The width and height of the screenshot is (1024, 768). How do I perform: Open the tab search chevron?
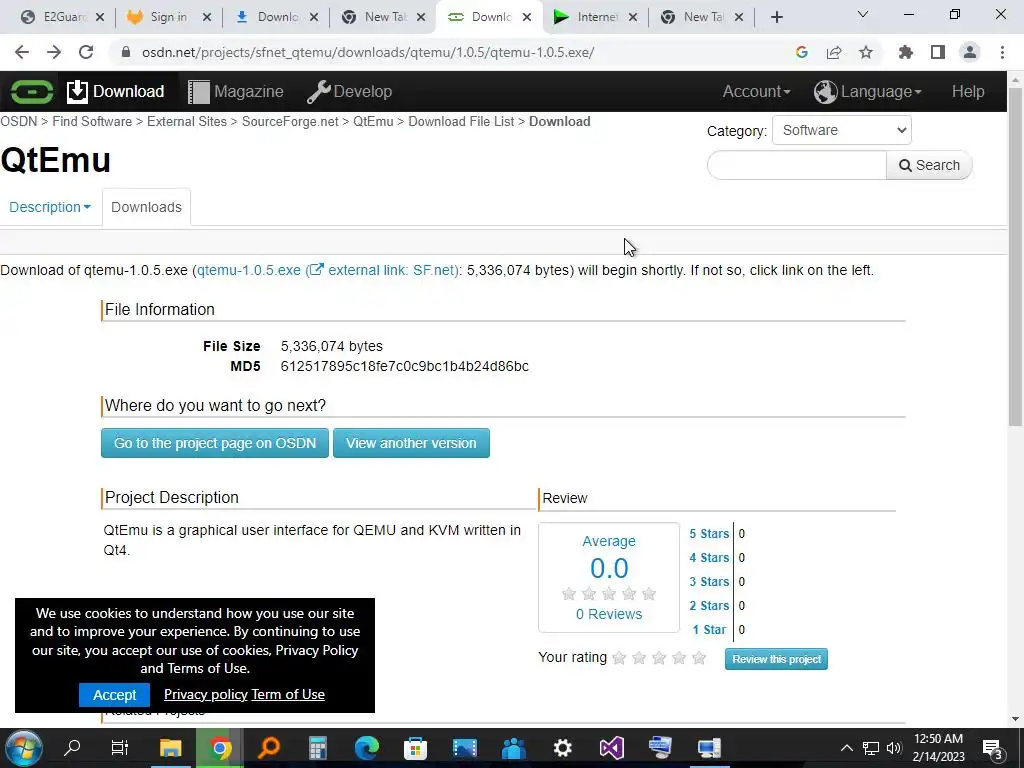click(863, 14)
